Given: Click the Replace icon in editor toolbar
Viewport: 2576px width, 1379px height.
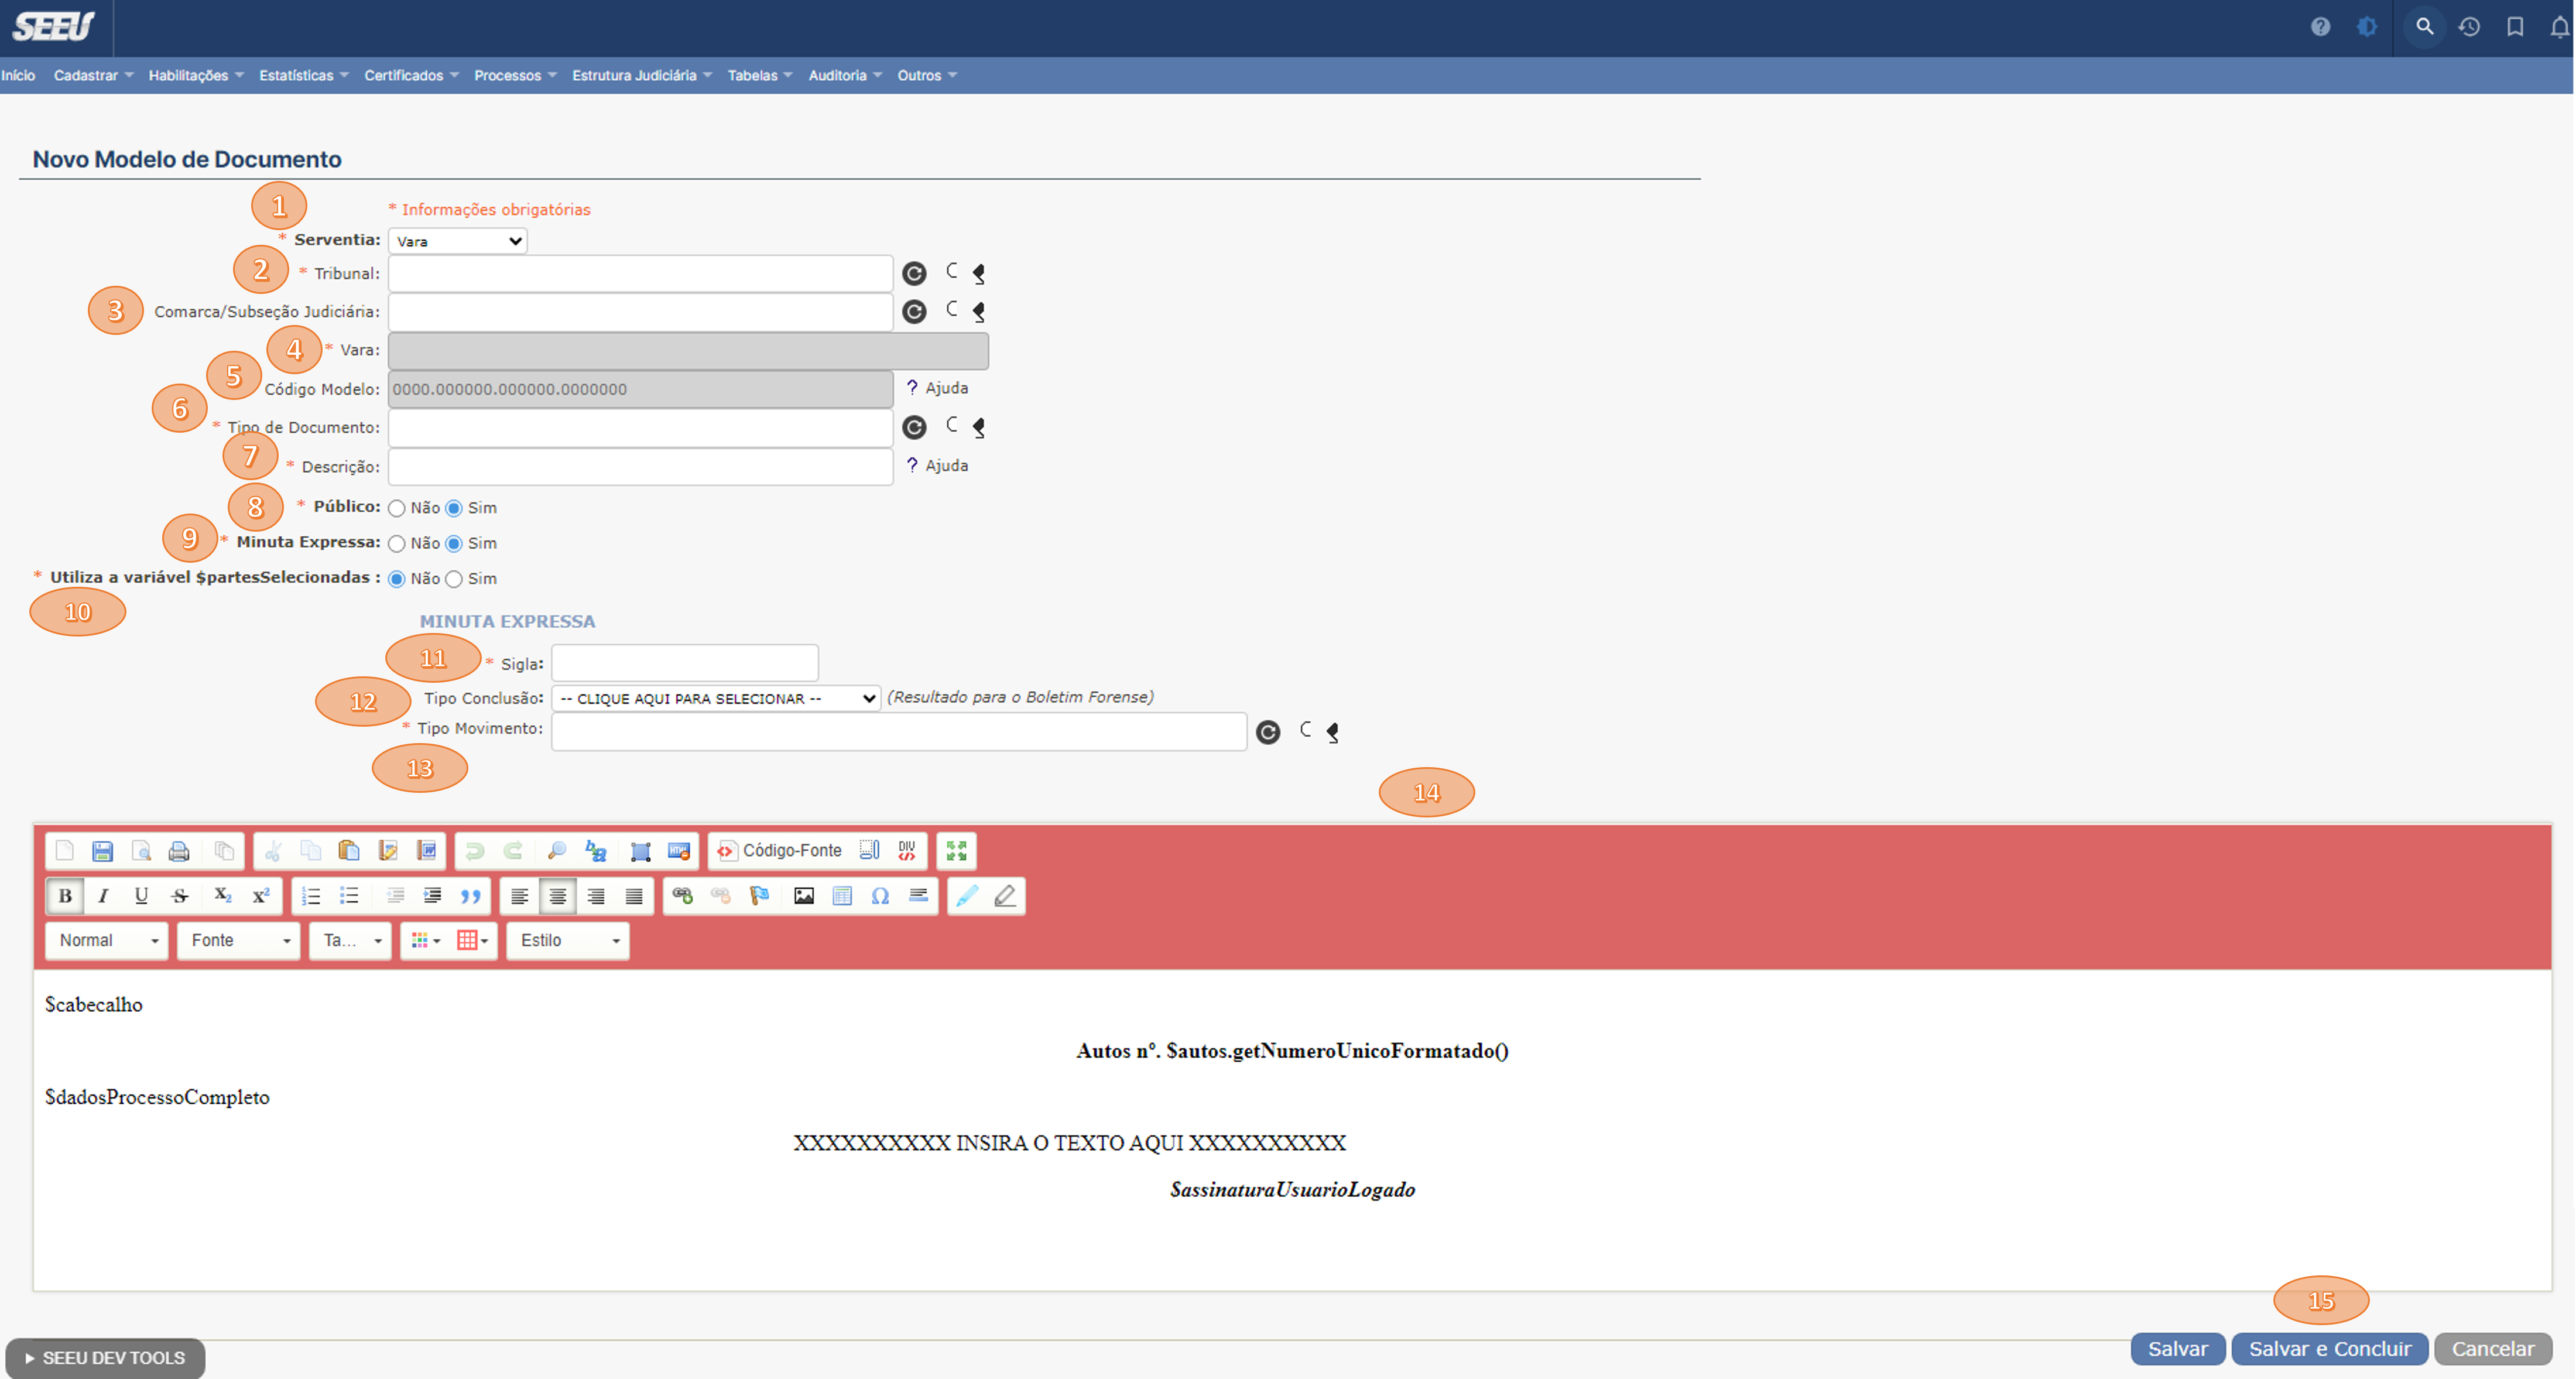Looking at the screenshot, I should 596,851.
